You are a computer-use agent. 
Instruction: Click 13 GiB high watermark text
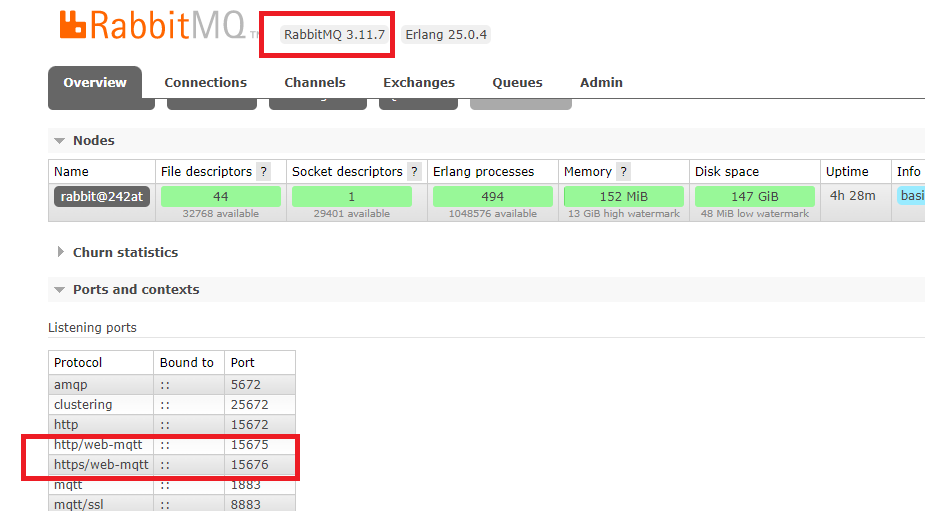[x=624, y=214]
